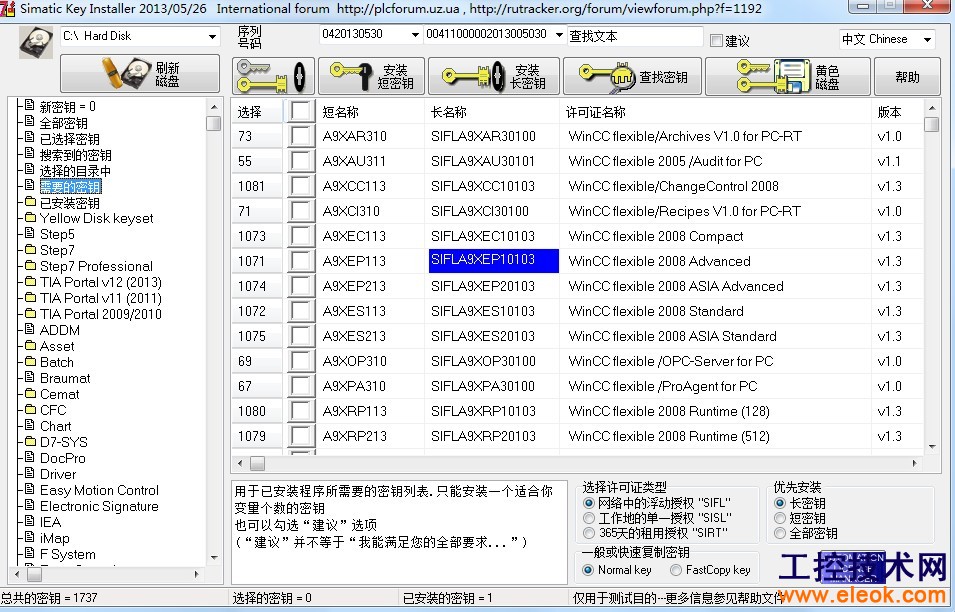Open the C:\ Hard Disk drive dropdown
This screenshot has height=612, width=955.
point(212,37)
